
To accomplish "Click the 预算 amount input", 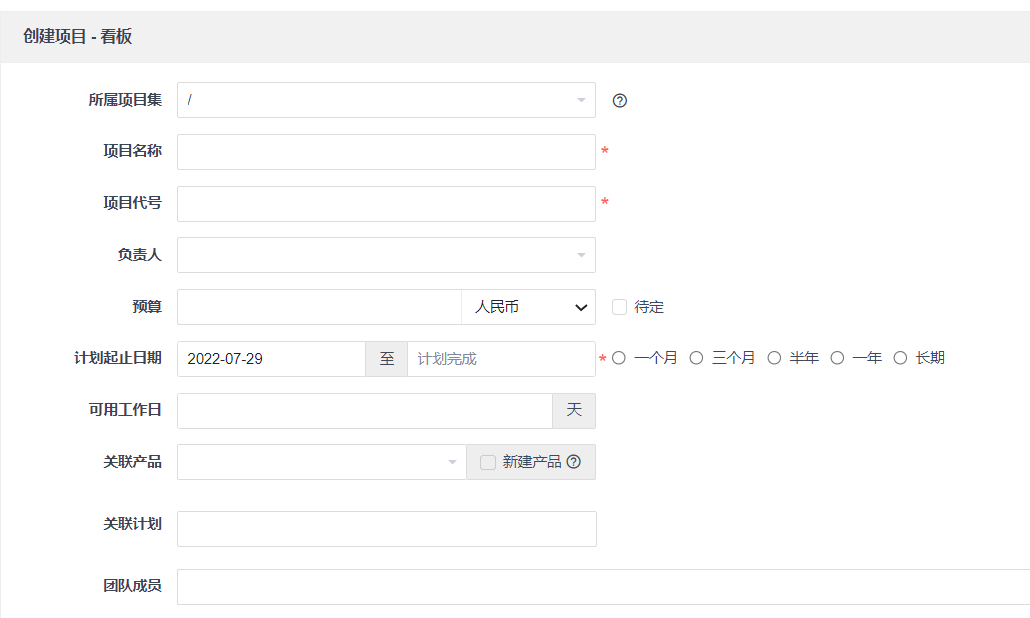I will (319, 307).
